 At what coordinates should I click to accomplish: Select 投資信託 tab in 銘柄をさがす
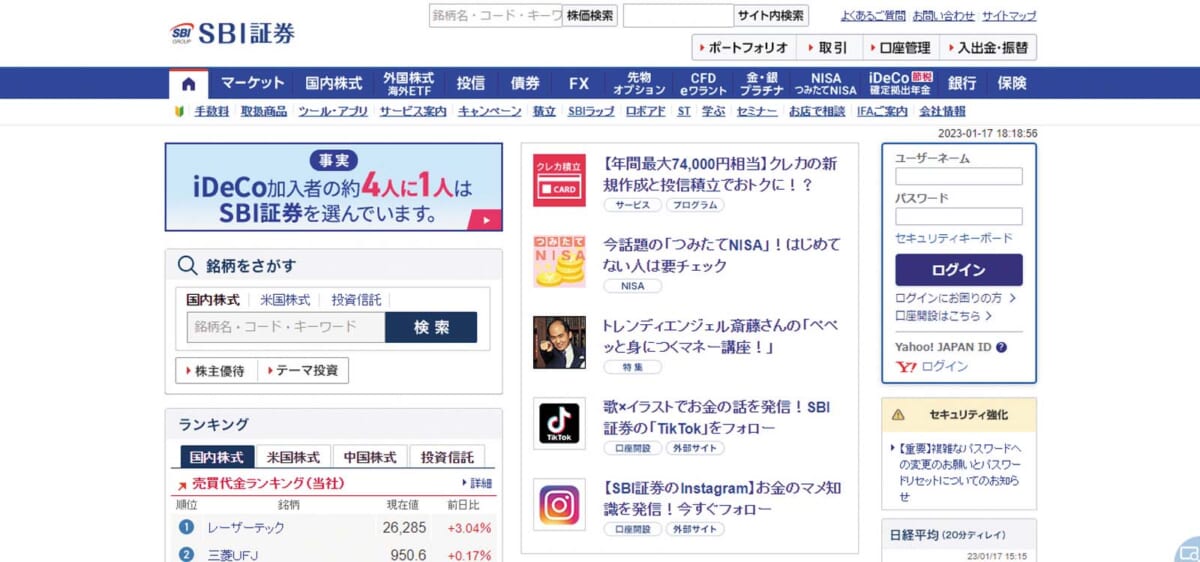(356, 299)
